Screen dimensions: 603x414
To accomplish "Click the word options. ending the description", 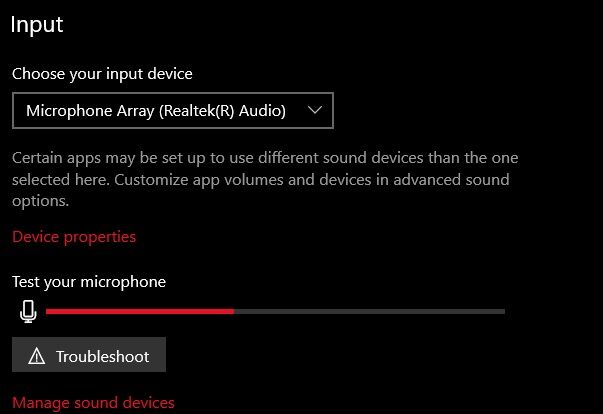I will (x=40, y=201).
